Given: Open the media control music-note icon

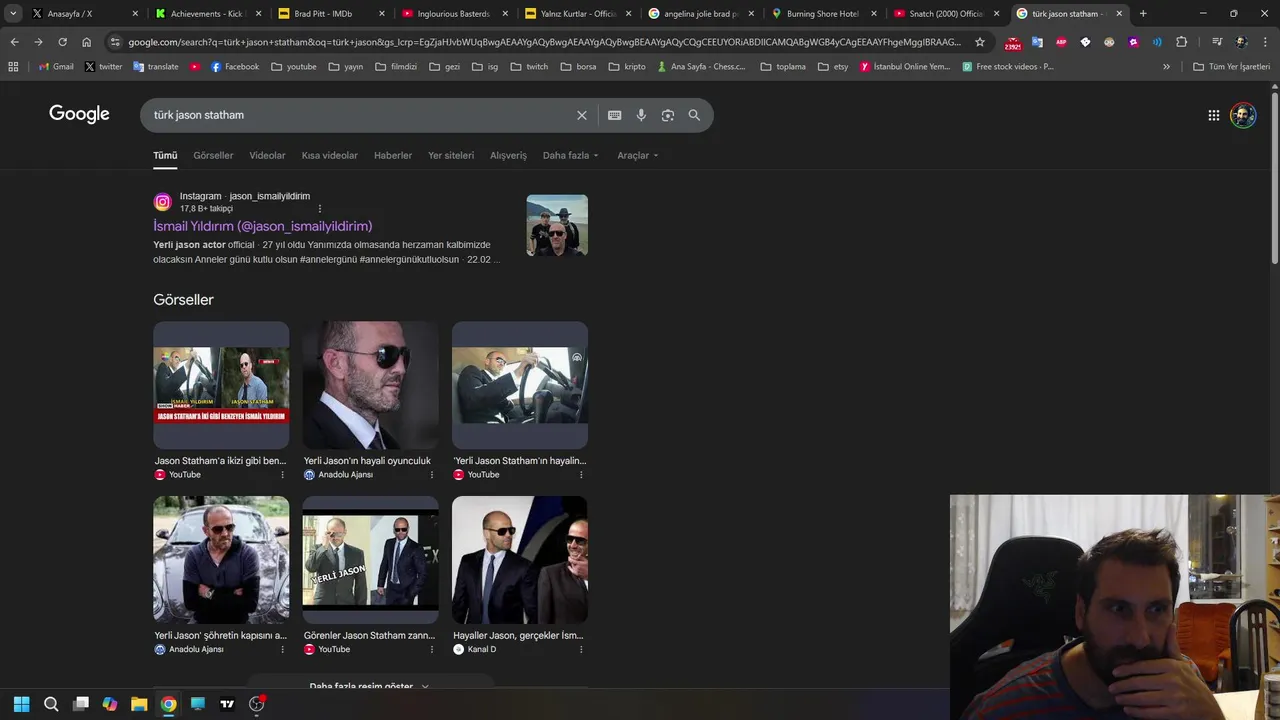Looking at the screenshot, I should click(1217, 42).
